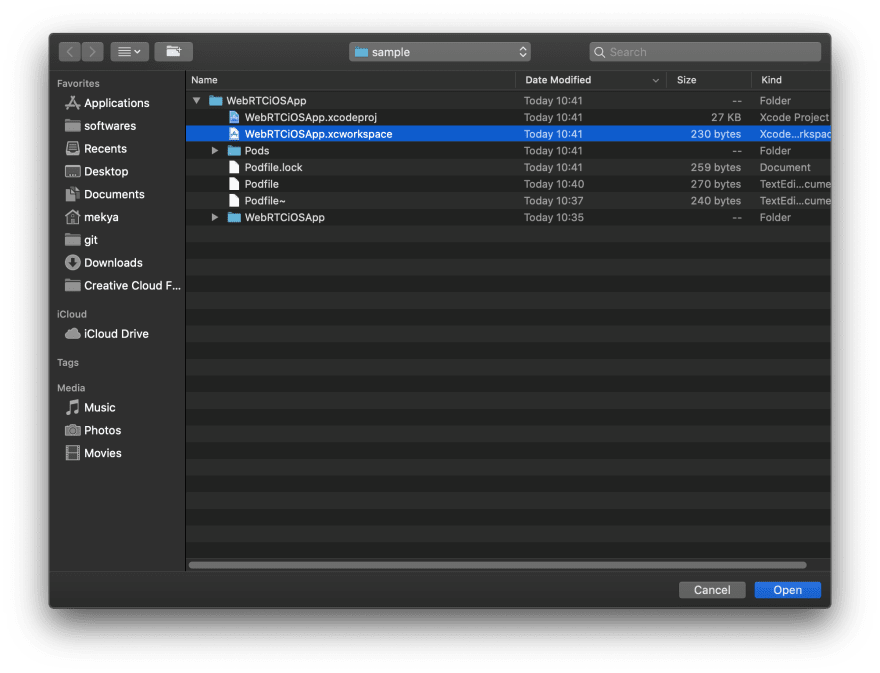Create a new folder with the folder icon
The height and width of the screenshot is (673, 880).
click(173, 52)
